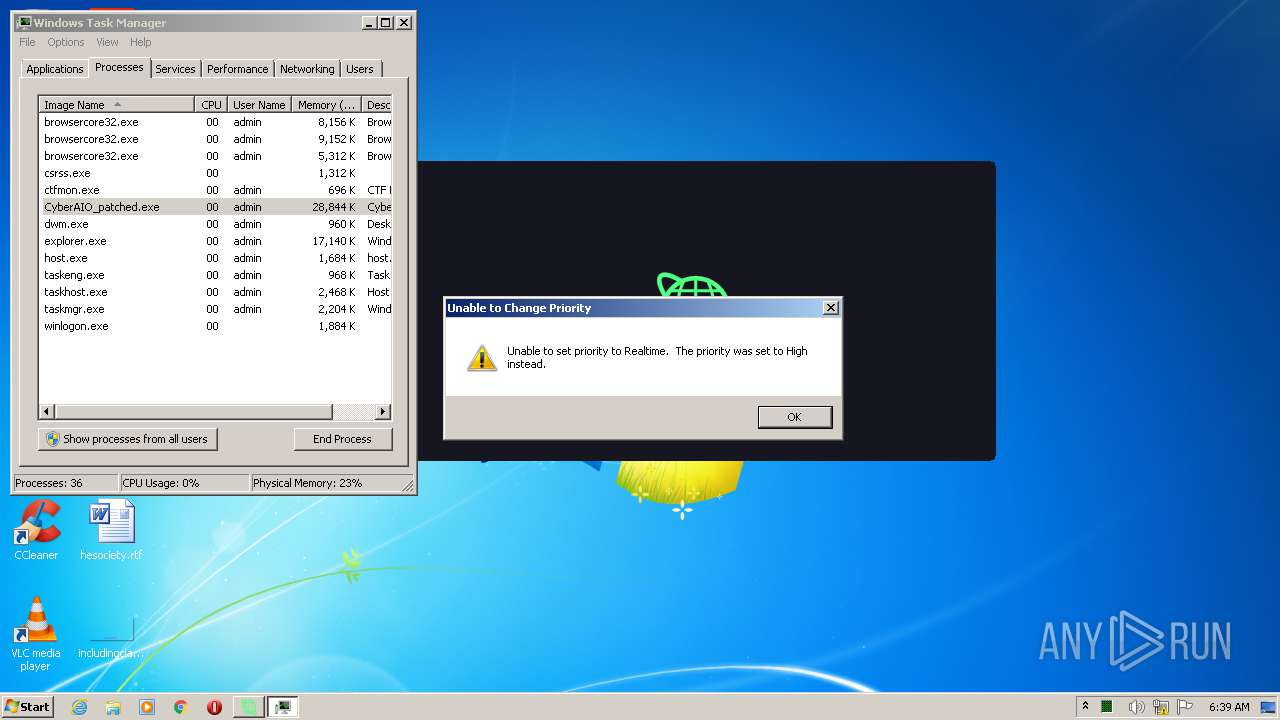Select the dwm.exe process

click(215, 224)
